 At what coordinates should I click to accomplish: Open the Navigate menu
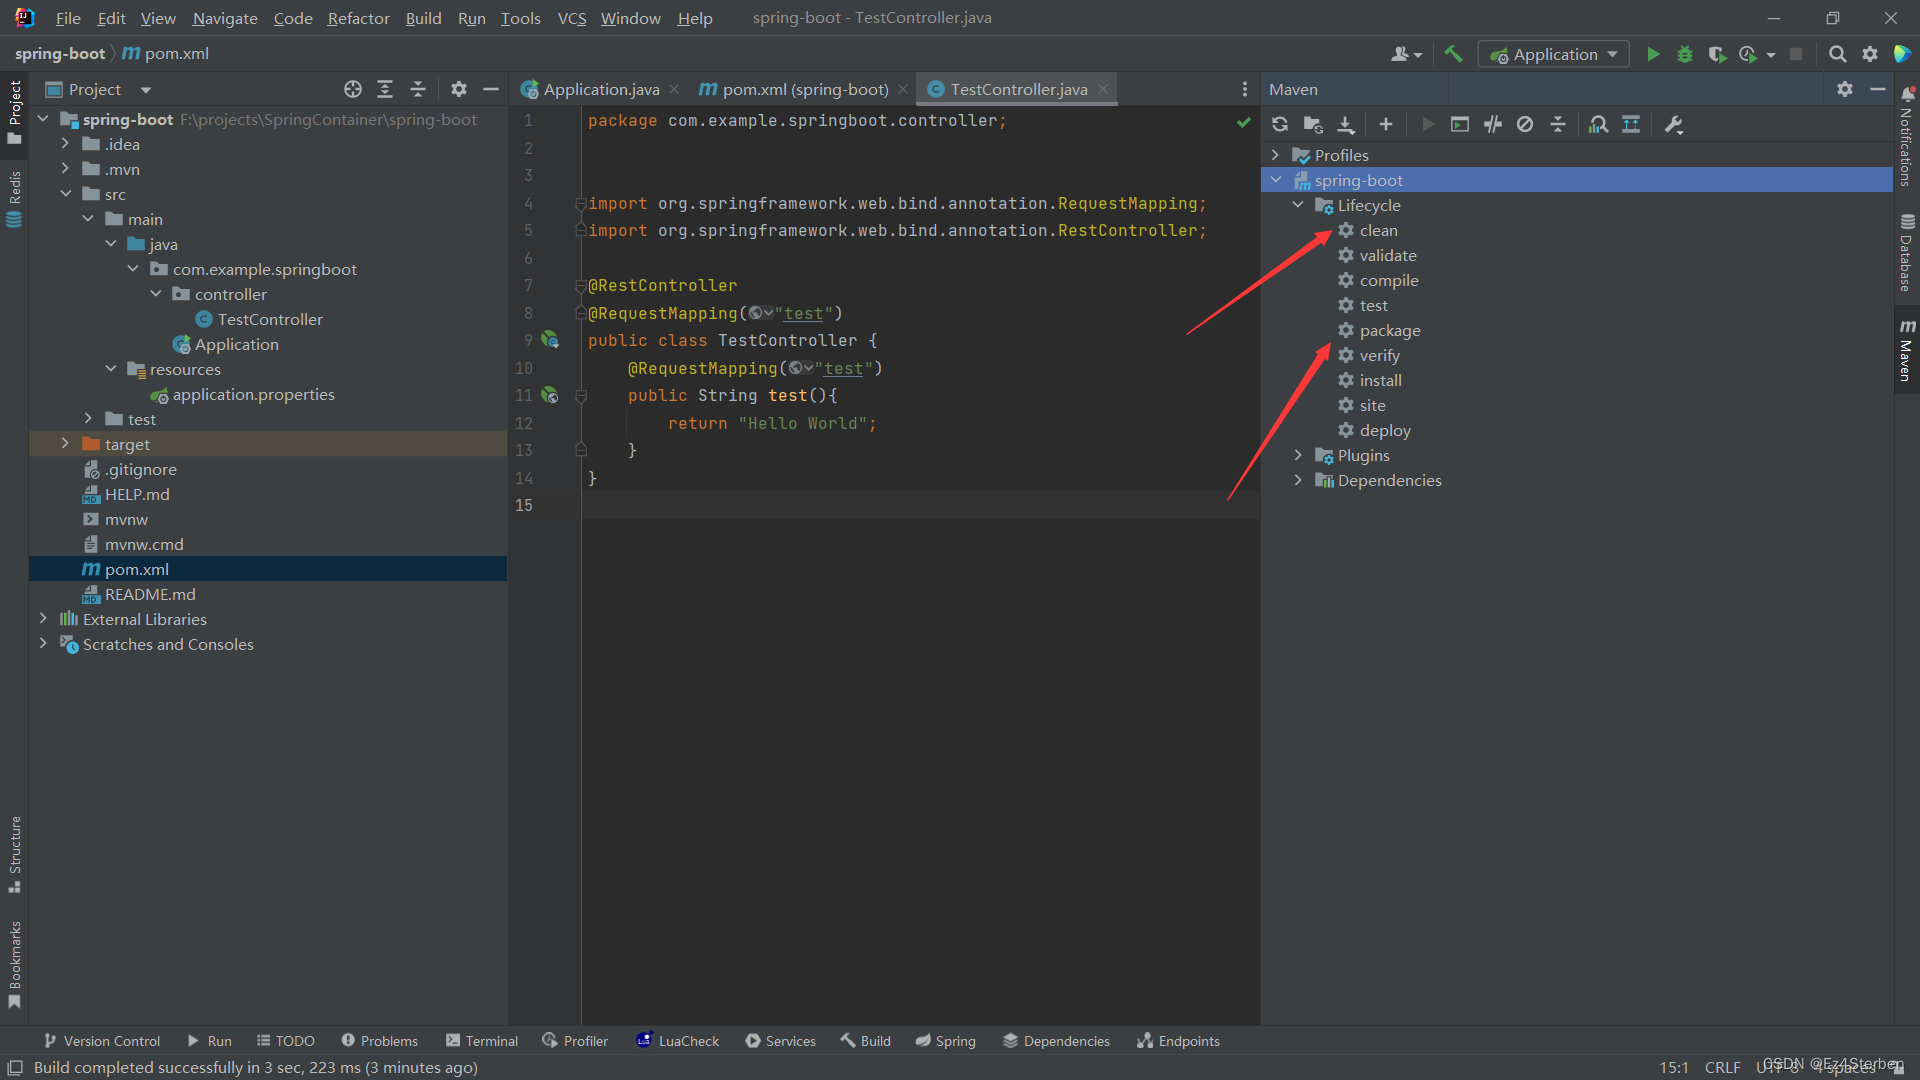coord(225,18)
